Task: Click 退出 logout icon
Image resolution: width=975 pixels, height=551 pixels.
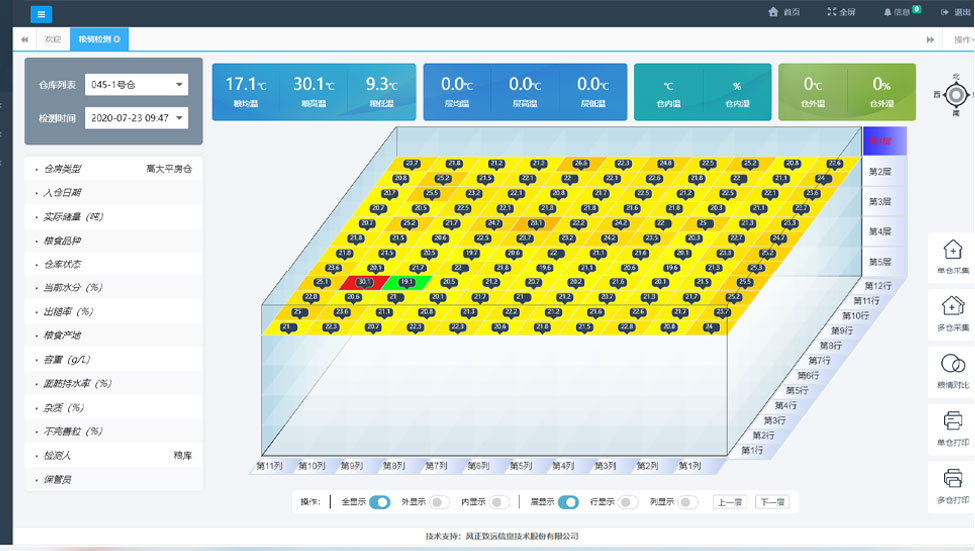Action: coord(945,12)
